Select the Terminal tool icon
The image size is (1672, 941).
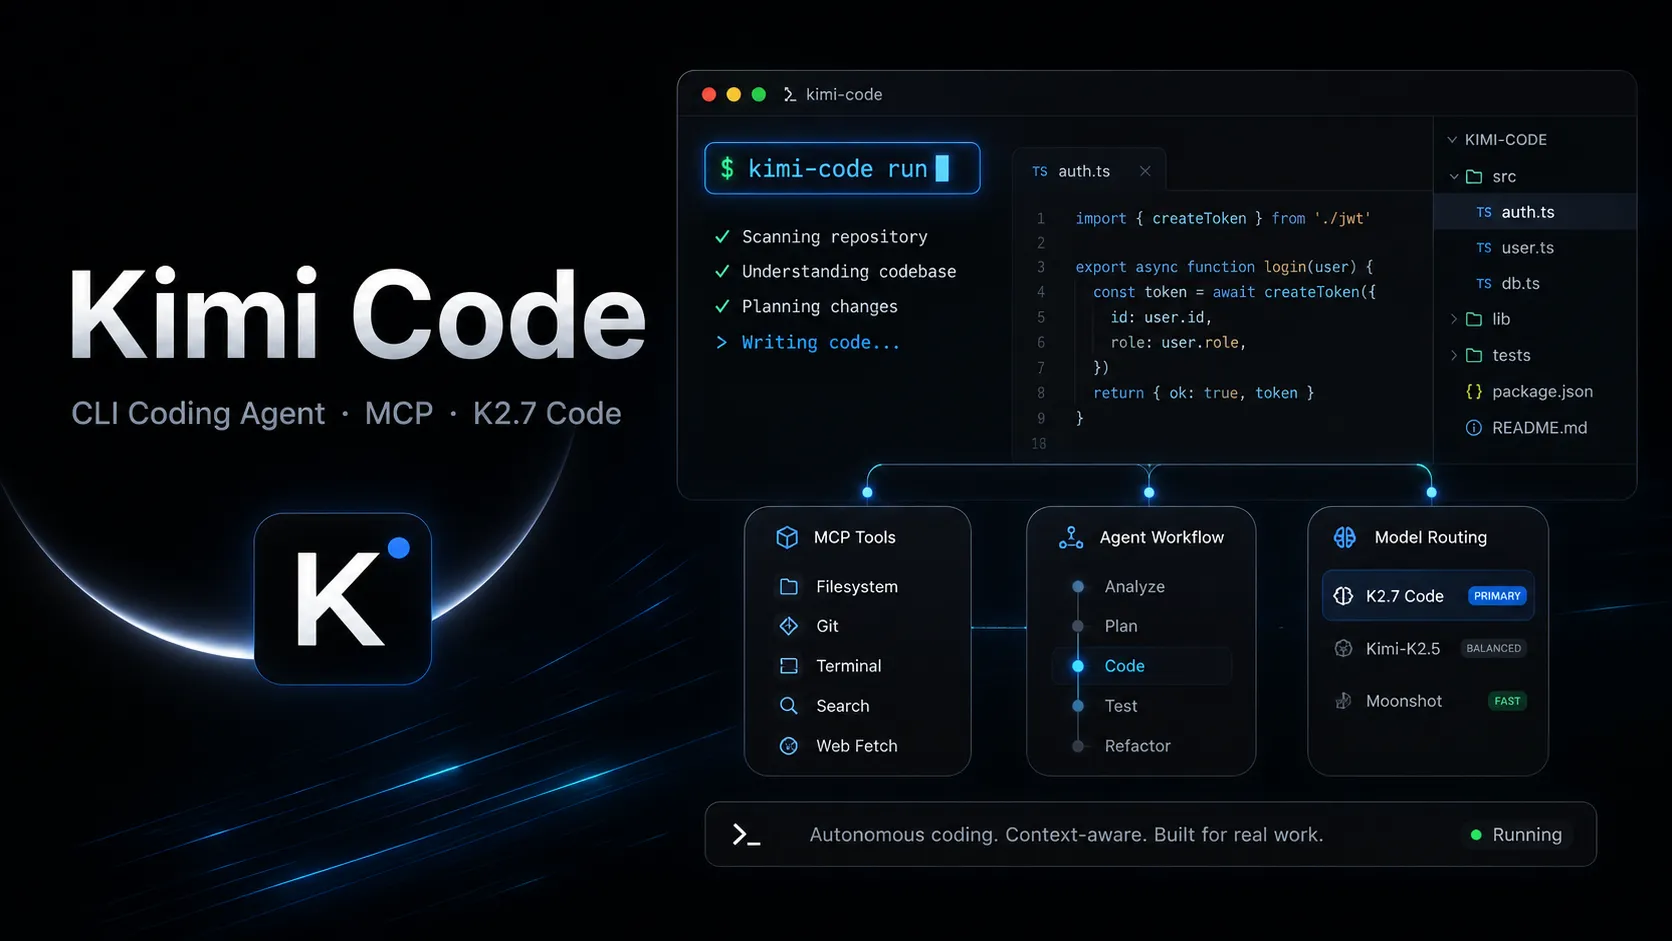789,666
